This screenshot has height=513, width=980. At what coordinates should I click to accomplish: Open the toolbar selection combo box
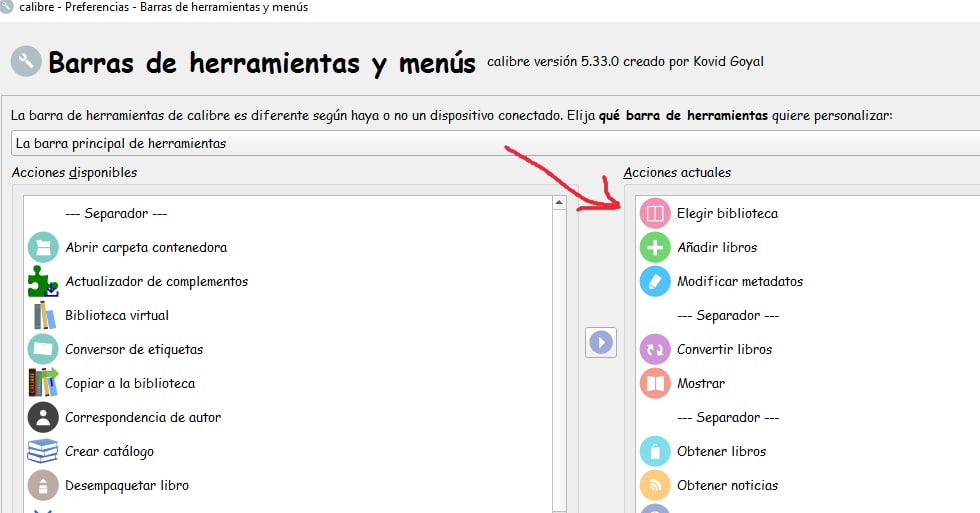point(495,143)
